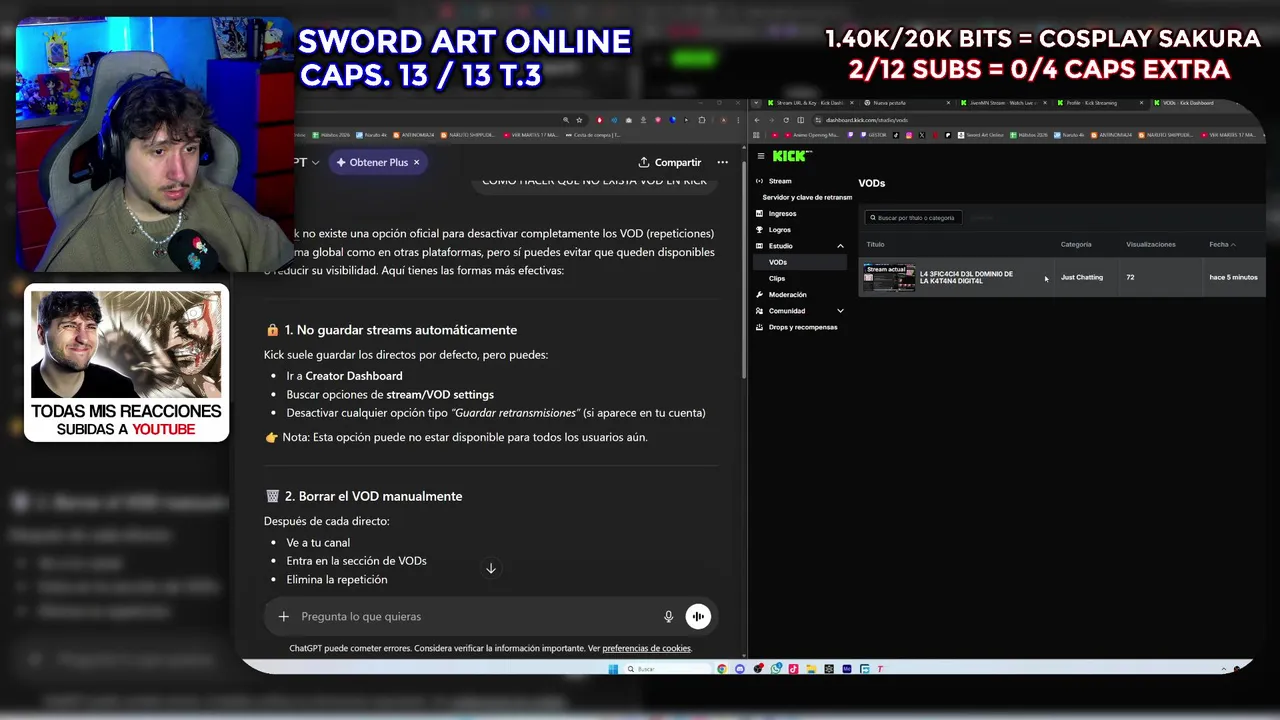Click the plus attach icon in ChatGPT
The height and width of the screenshot is (720, 1280).
(x=284, y=617)
